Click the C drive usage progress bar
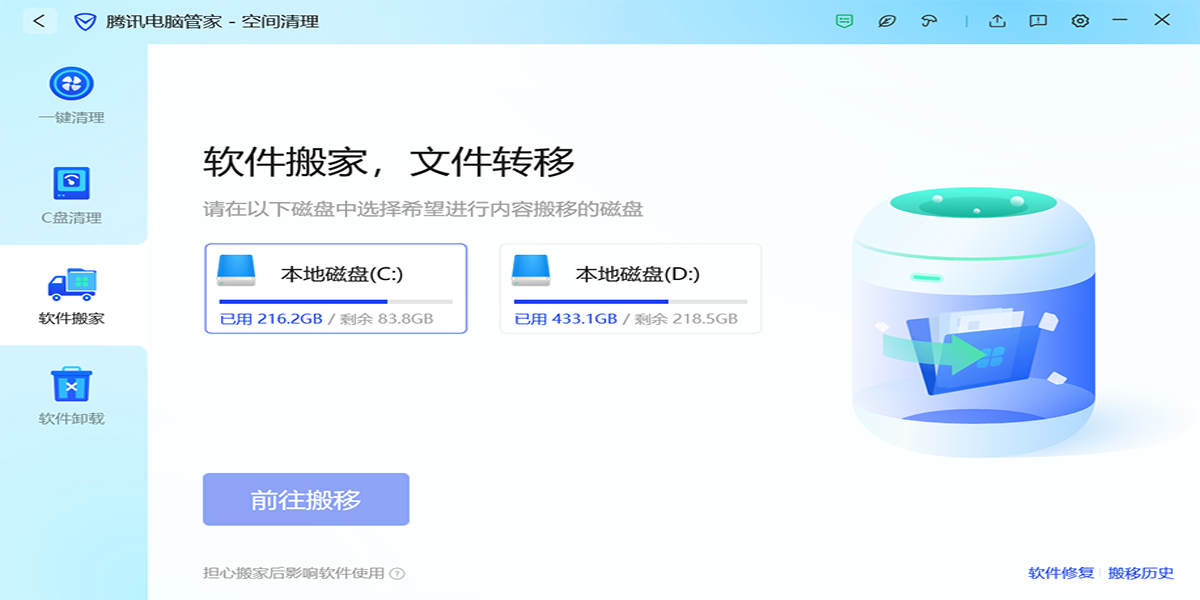Screen dimensions: 1200x600 [334, 301]
